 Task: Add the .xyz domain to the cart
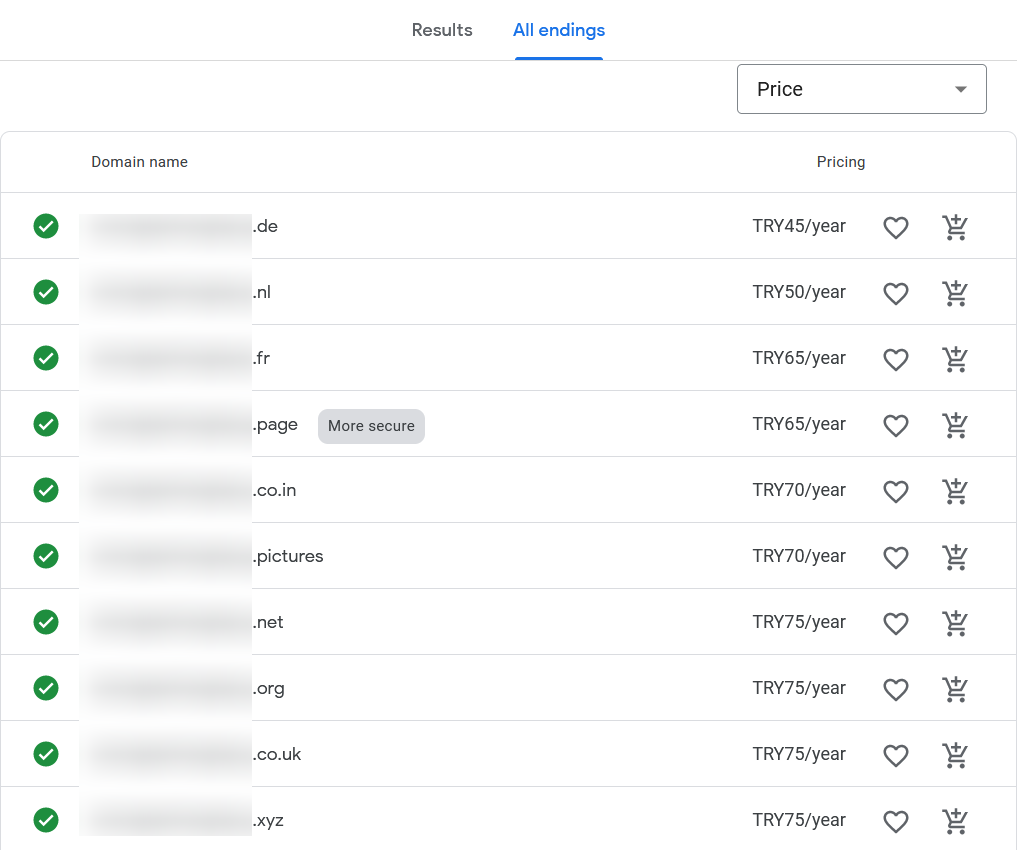click(955, 821)
